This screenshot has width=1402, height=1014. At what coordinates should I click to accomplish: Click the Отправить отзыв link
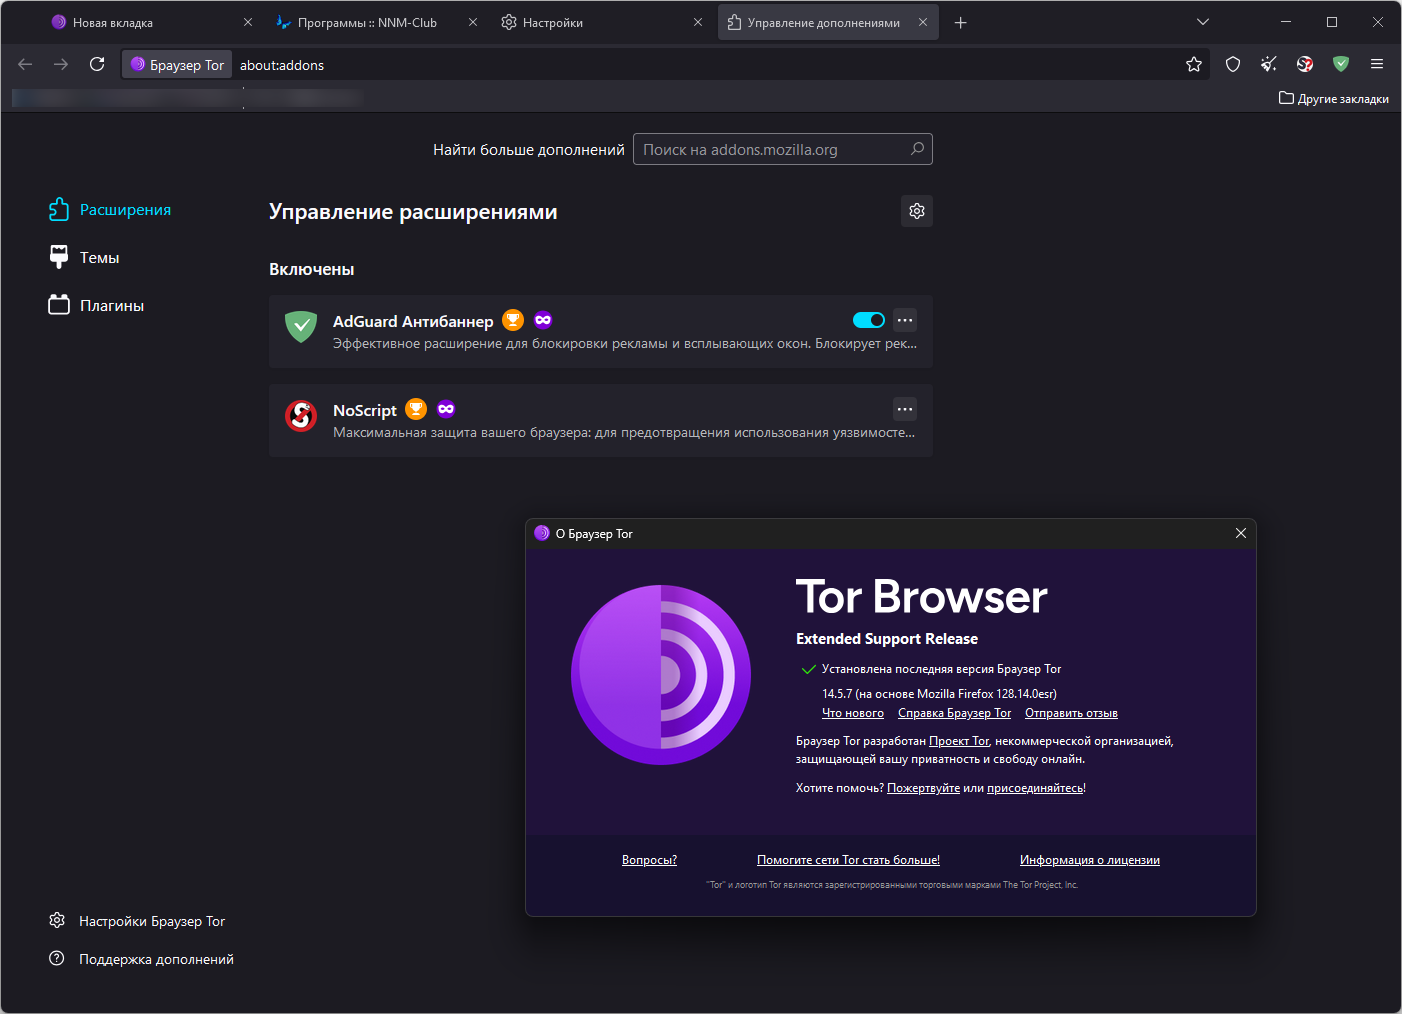[x=1071, y=713]
